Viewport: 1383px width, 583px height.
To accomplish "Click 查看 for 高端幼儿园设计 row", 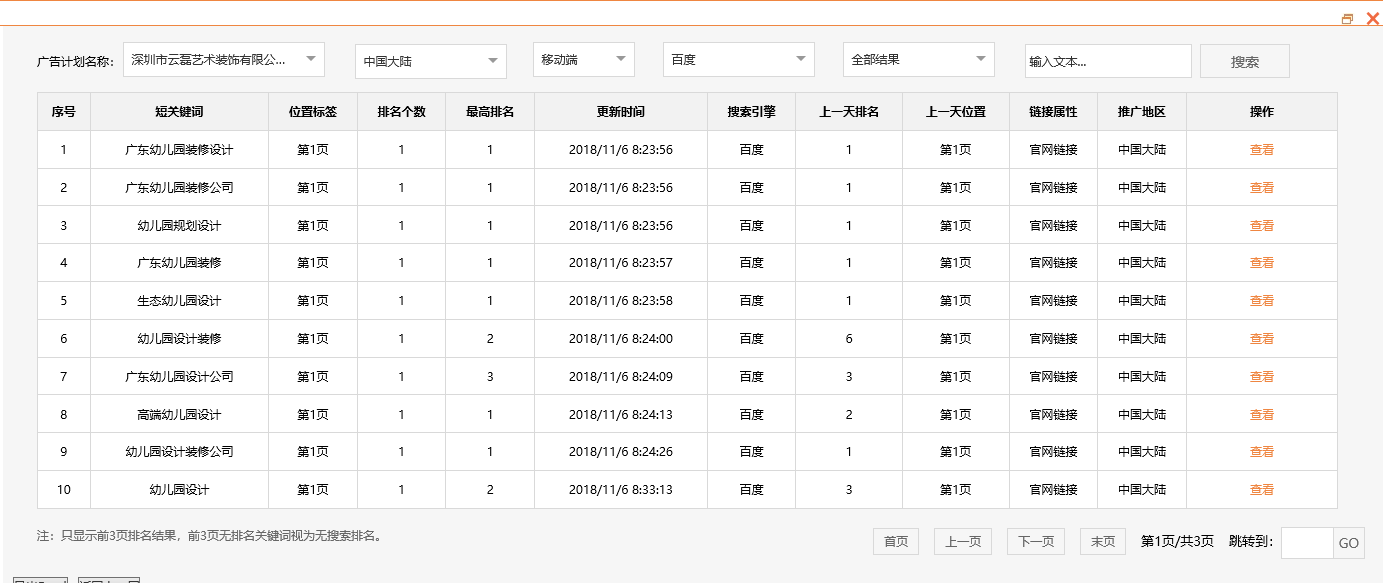I will click(x=1262, y=413).
